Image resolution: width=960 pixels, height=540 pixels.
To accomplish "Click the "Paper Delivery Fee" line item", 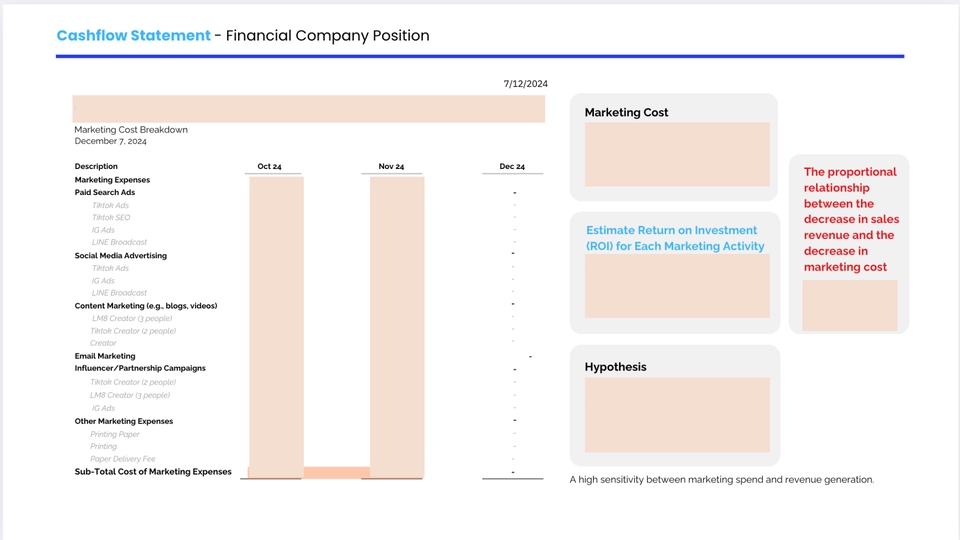I will (x=123, y=459).
